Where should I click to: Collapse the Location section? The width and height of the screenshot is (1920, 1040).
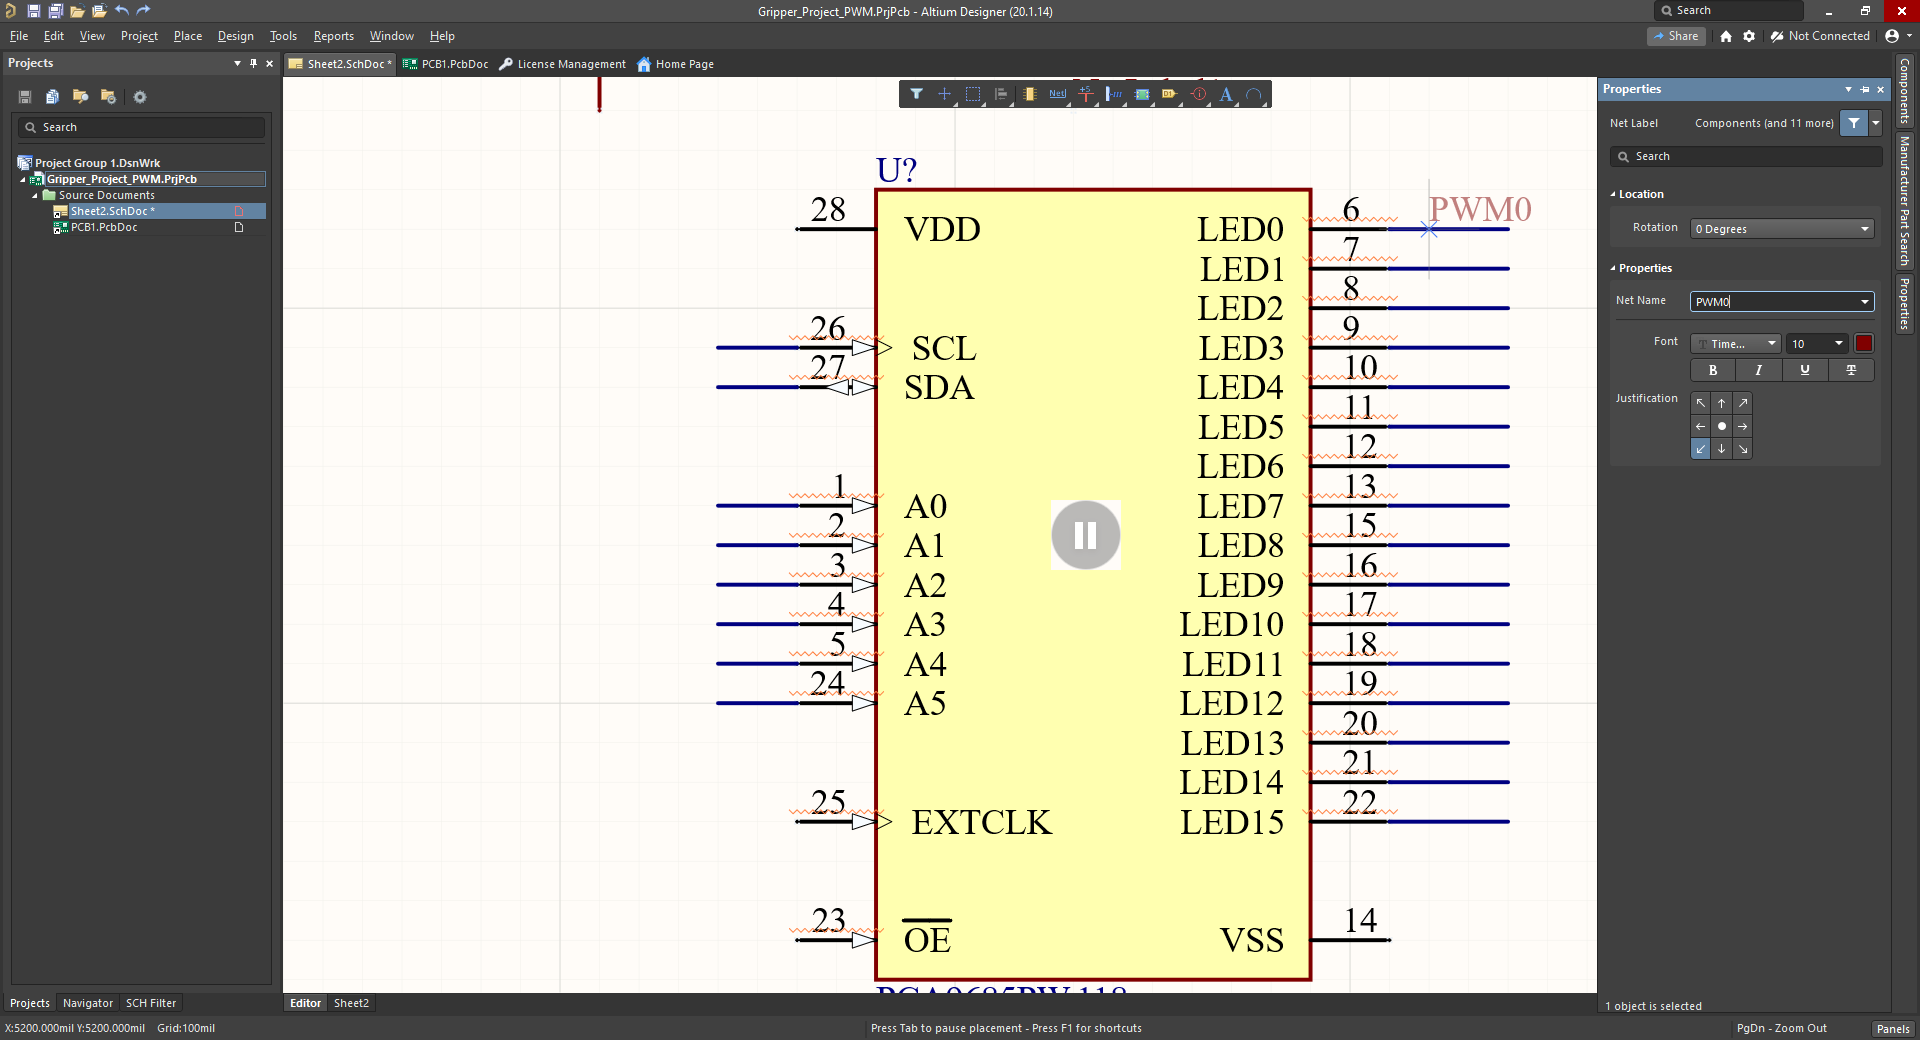point(1613,194)
